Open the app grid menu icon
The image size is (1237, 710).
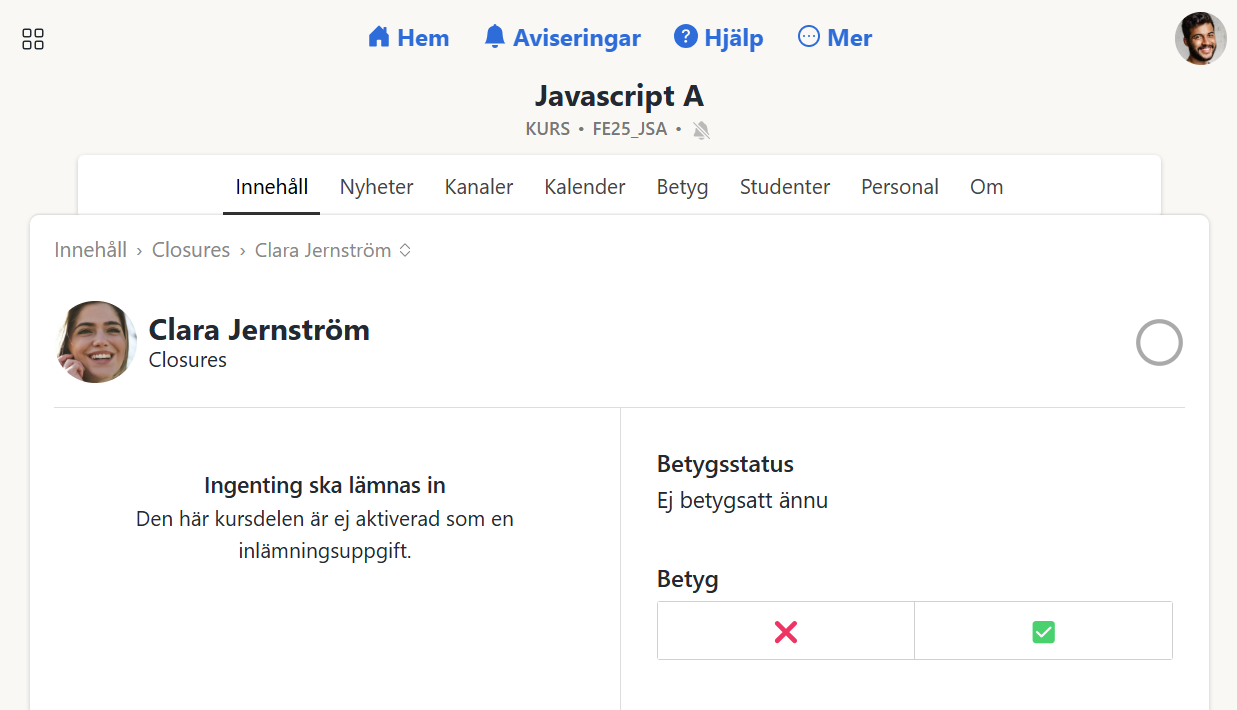[x=33, y=39]
